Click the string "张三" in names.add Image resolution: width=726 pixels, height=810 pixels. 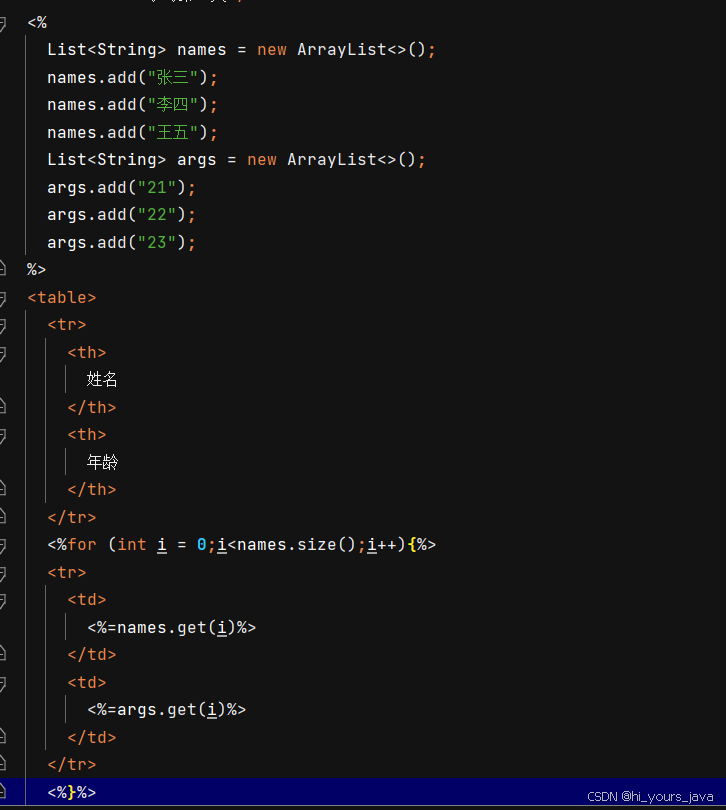pos(173,77)
